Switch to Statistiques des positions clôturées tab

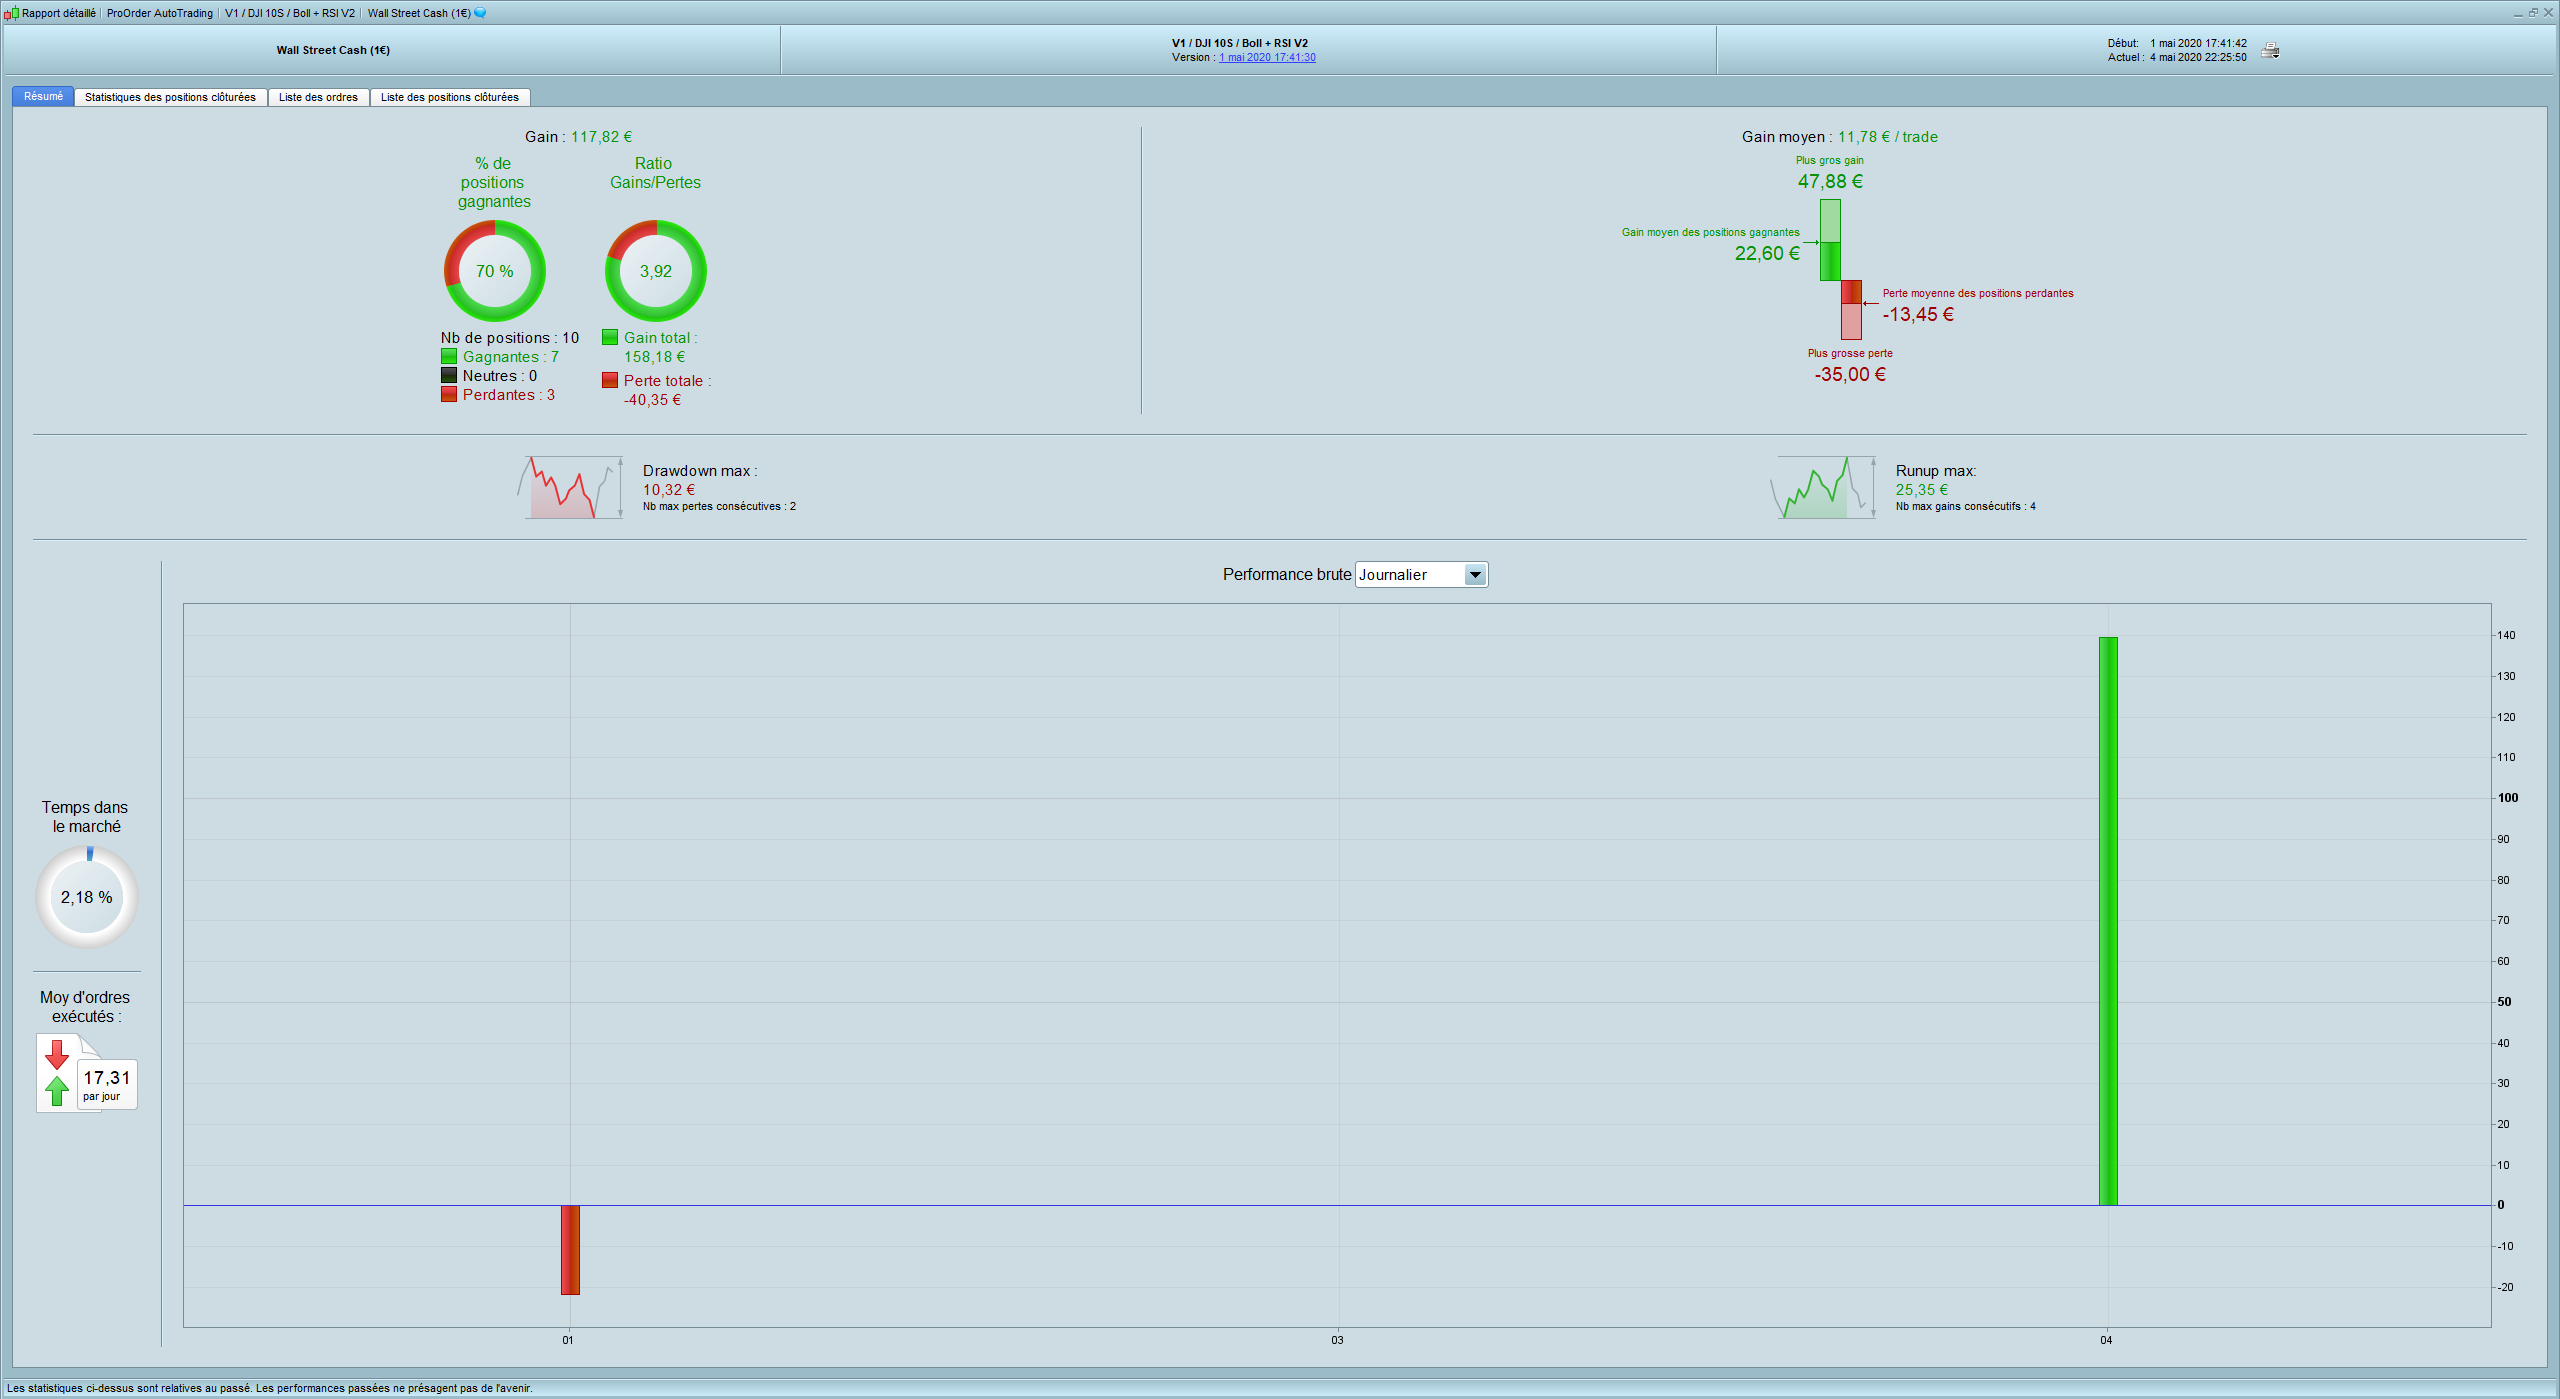[x=170, y=97]
